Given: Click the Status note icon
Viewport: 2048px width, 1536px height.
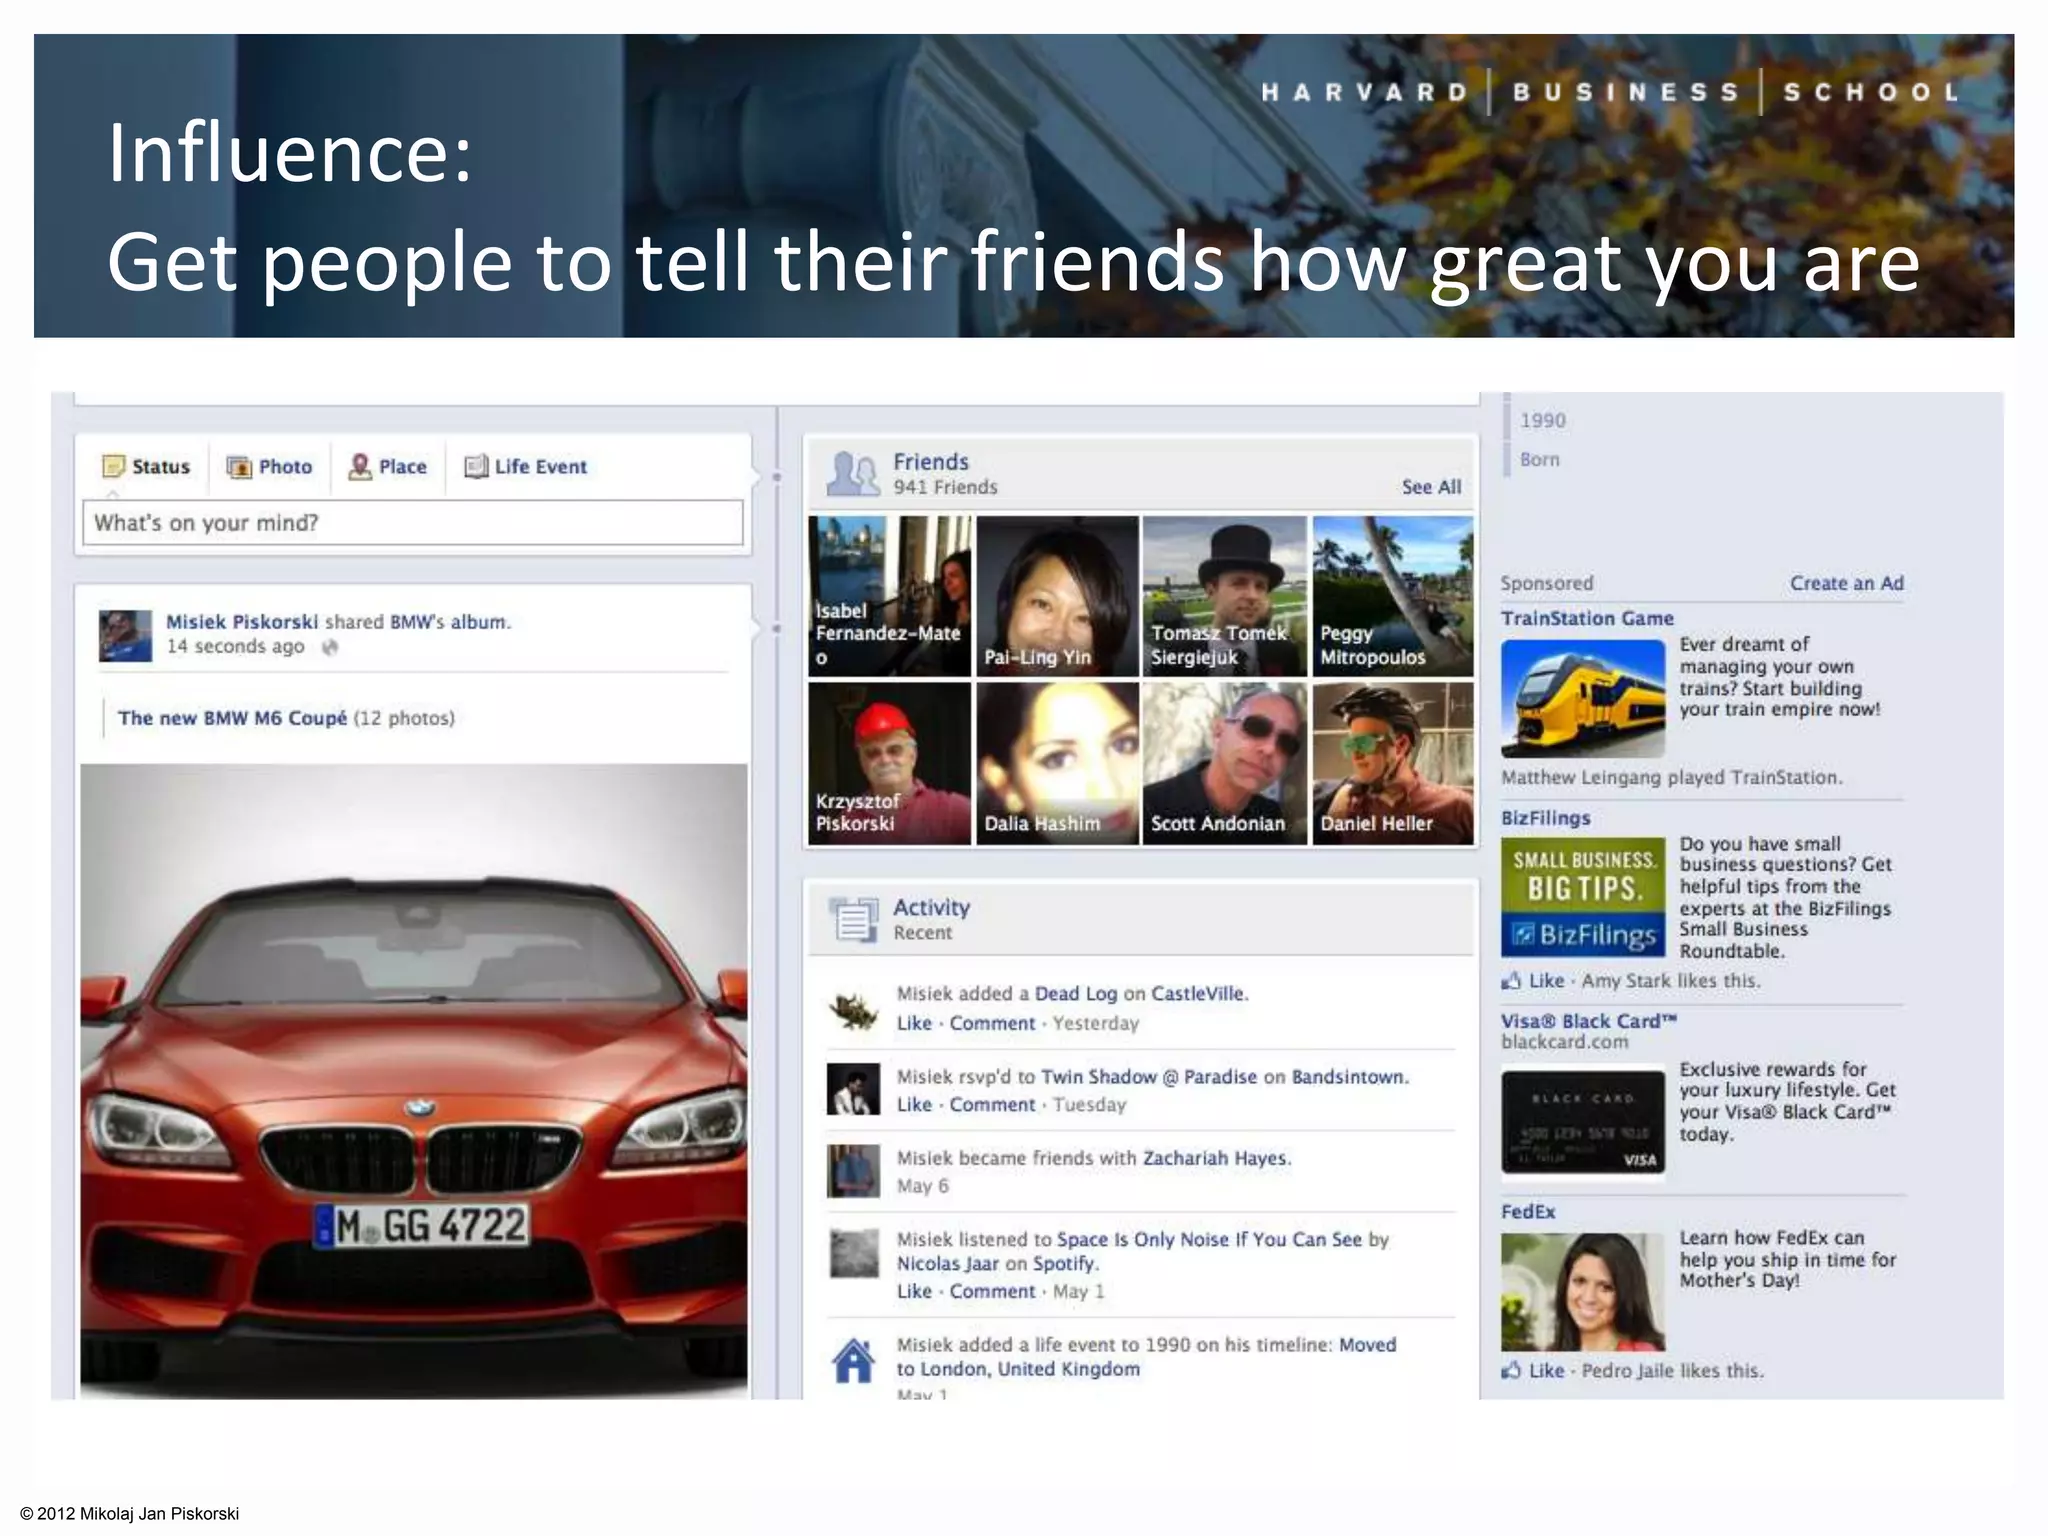Looking at the screenshot, I should [x=114, y=467].
